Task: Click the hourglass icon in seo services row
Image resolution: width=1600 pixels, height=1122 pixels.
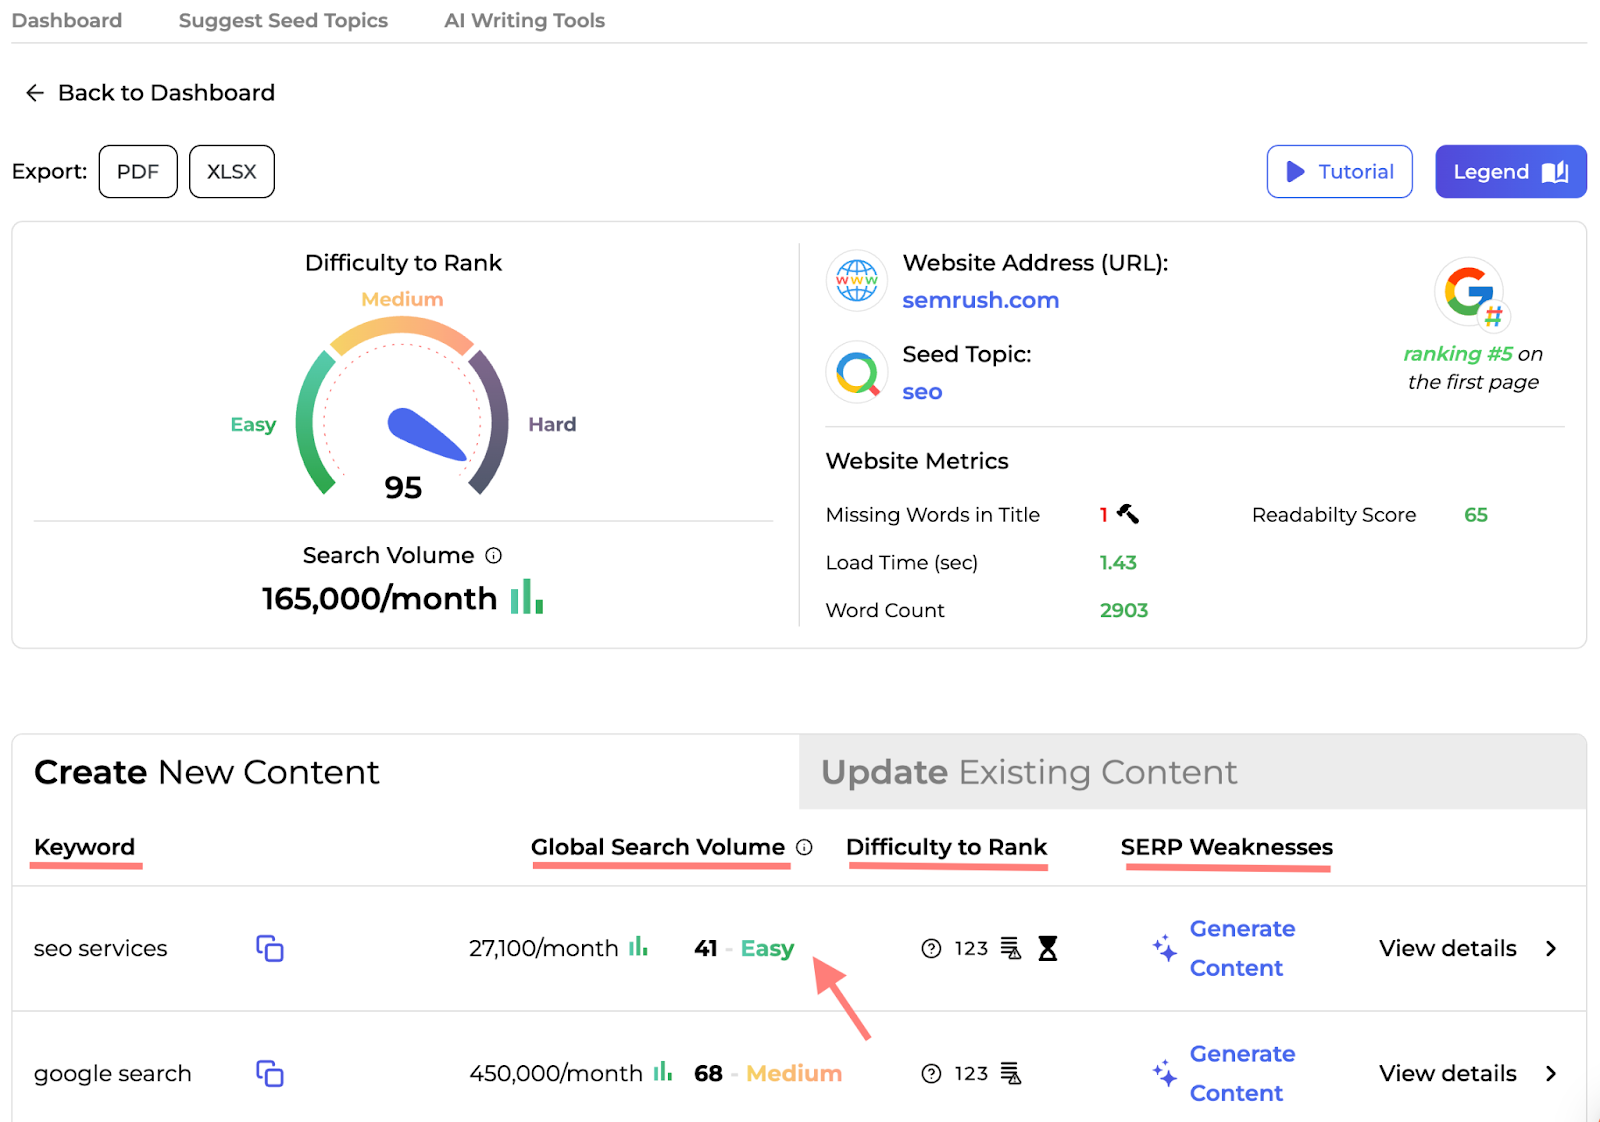Action: (x=1048, y=948)
